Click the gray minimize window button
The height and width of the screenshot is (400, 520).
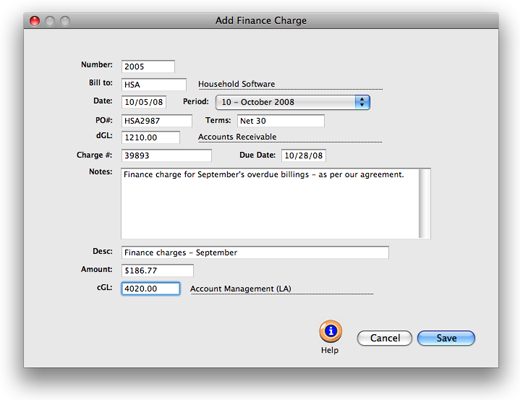[x=50, y=21]
